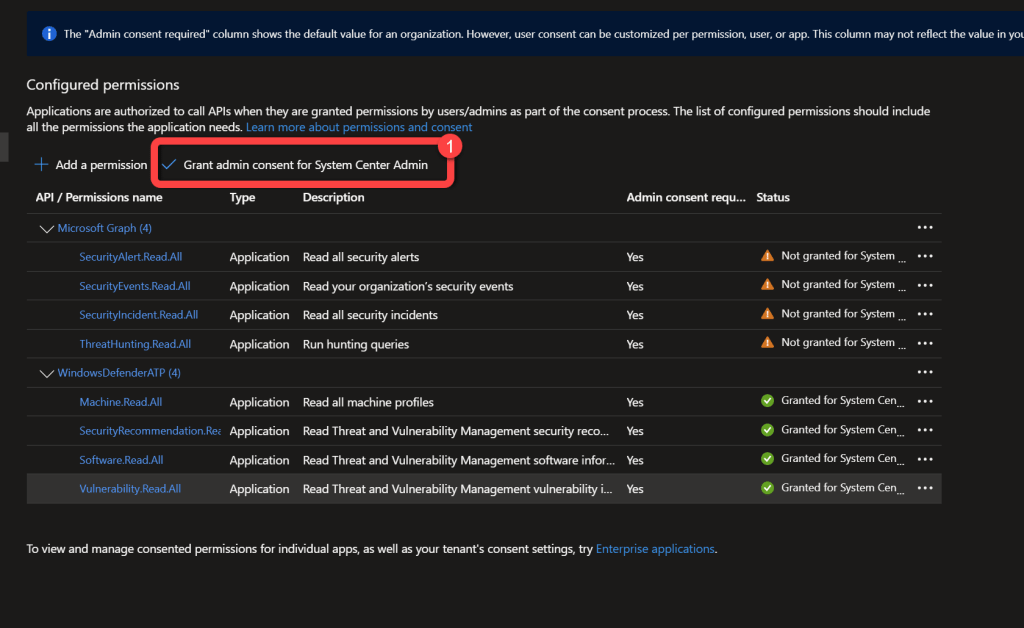Click green granted checkmark for Software.Read.All
This screenshot has width=1024, height=628.
point(767,459)
